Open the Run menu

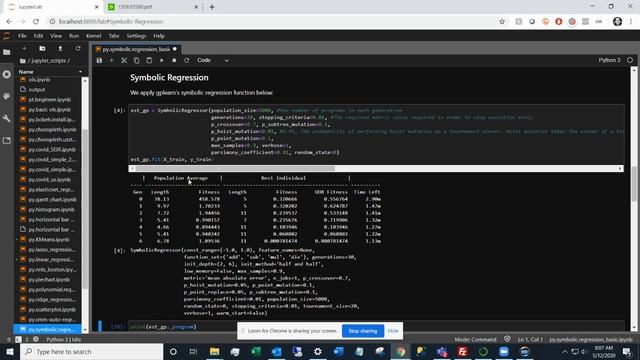click(74, 36)
